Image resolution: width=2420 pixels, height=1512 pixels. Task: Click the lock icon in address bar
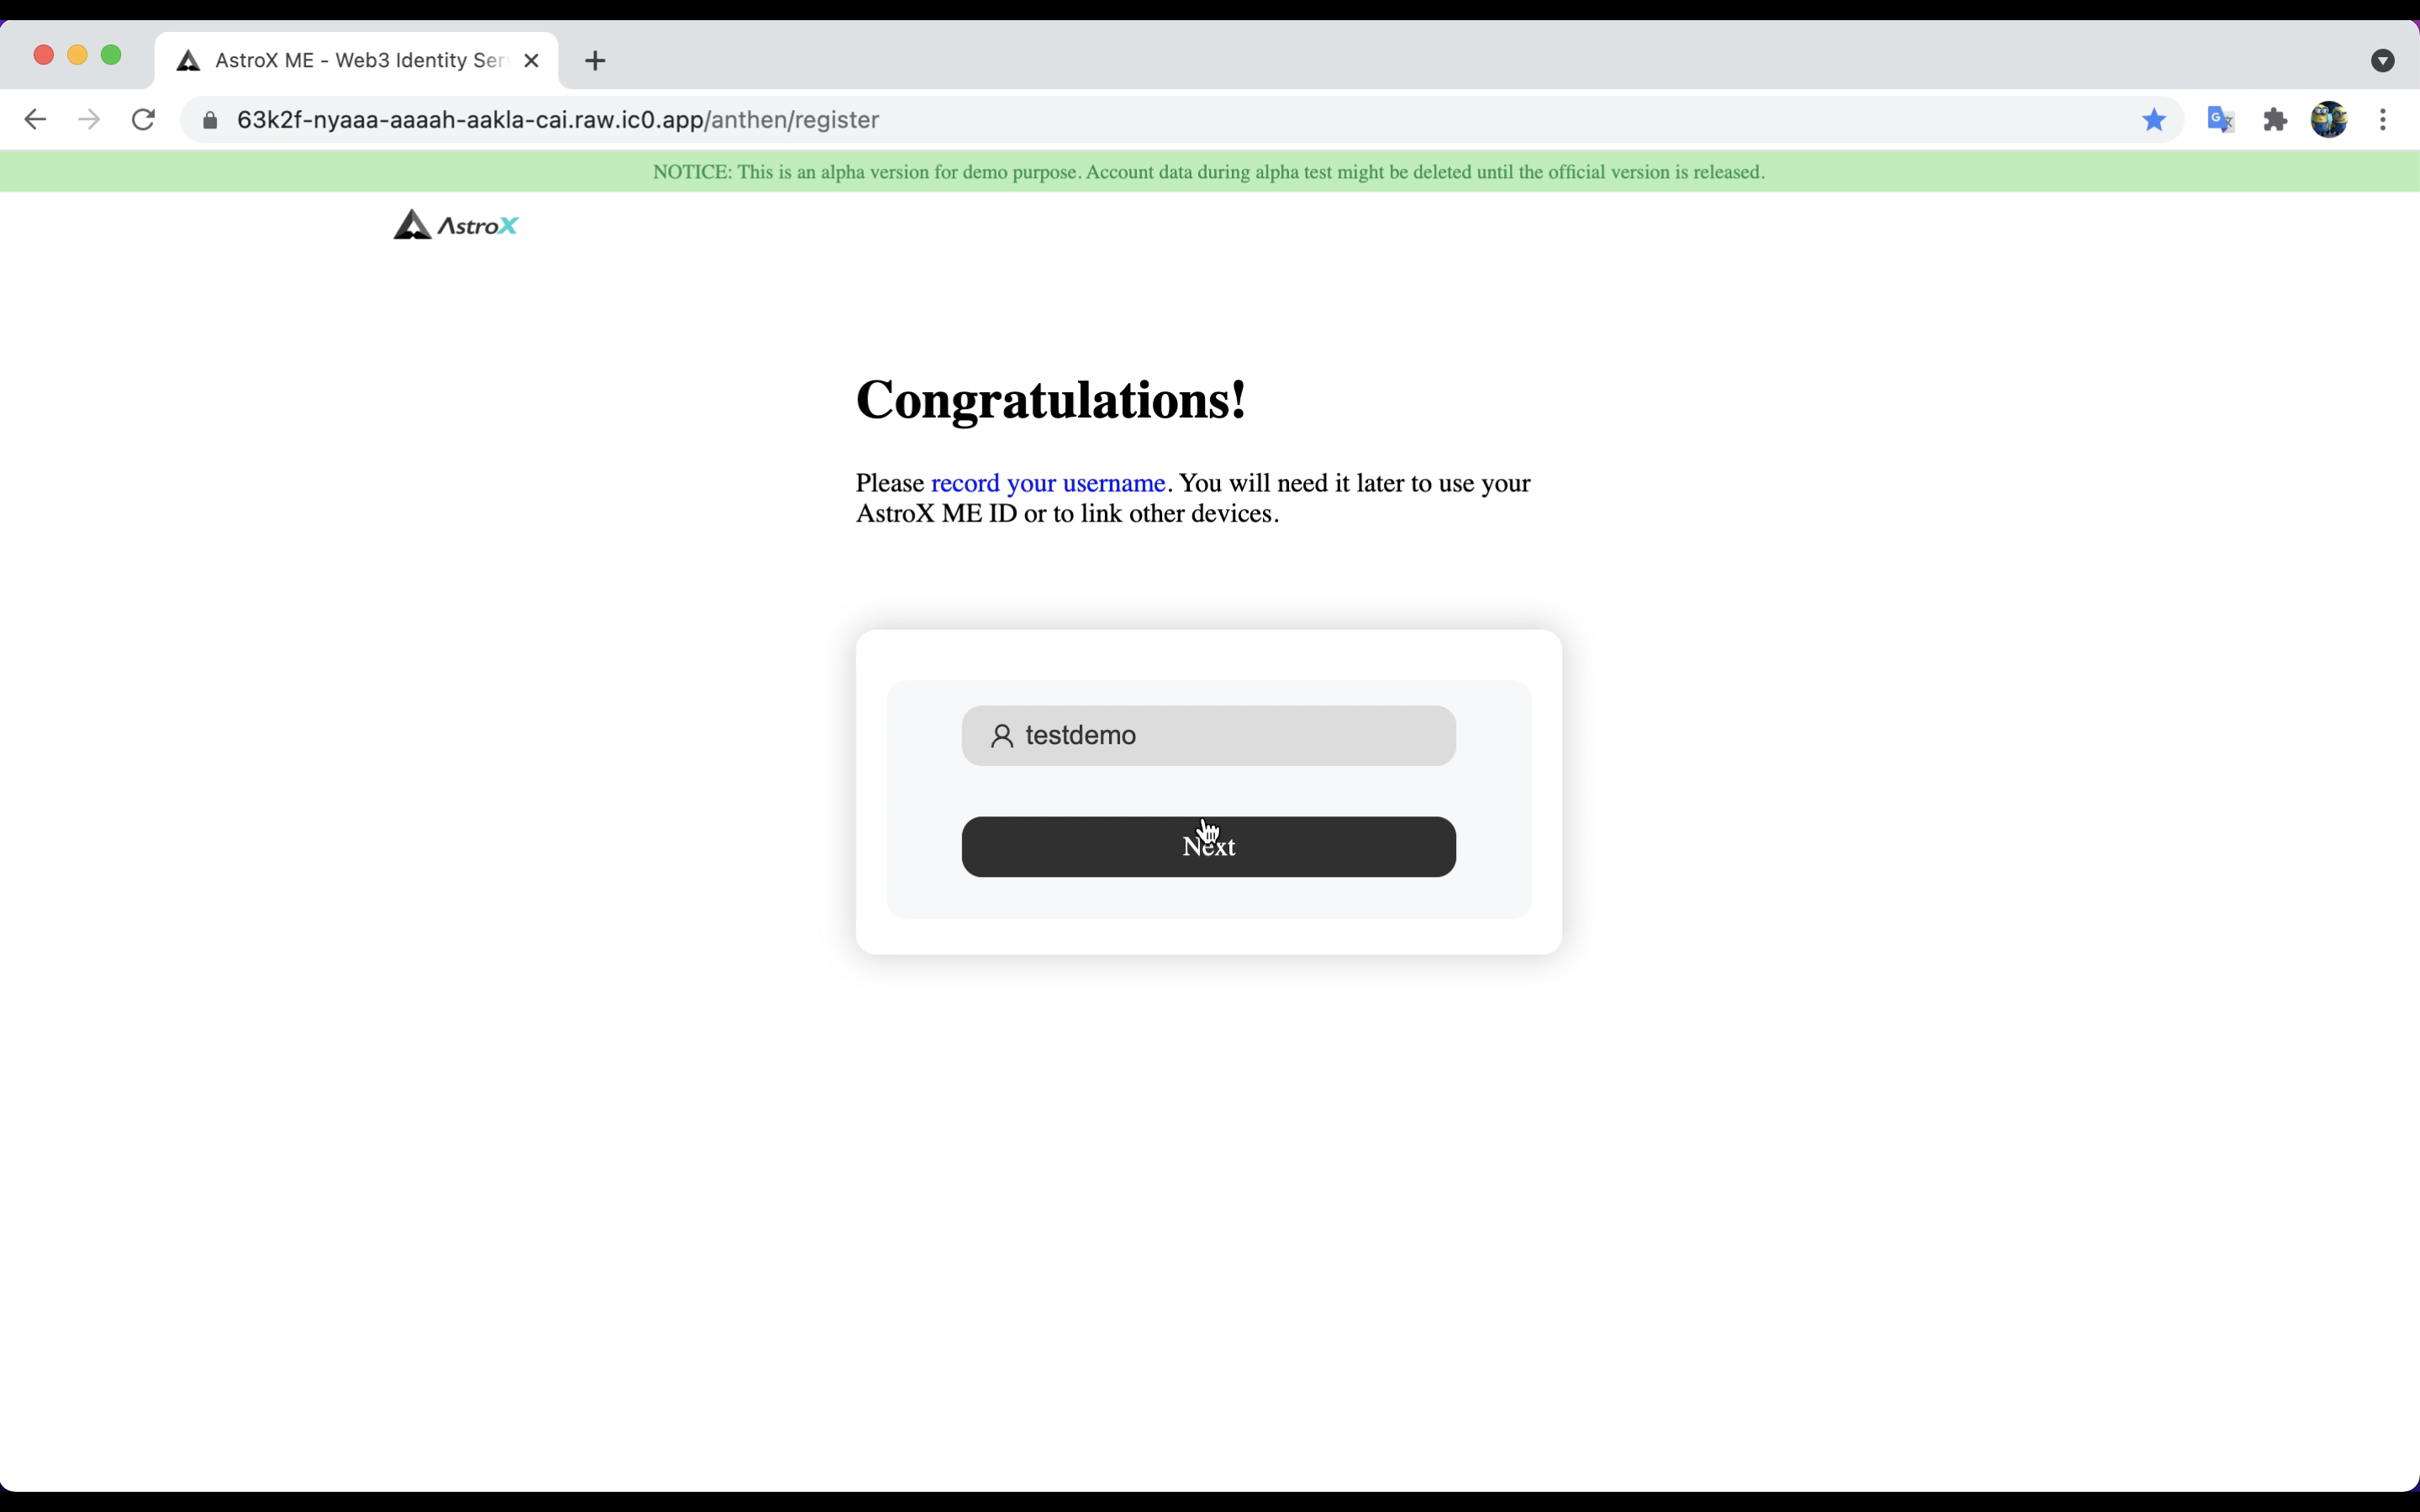tap(210, 121)
